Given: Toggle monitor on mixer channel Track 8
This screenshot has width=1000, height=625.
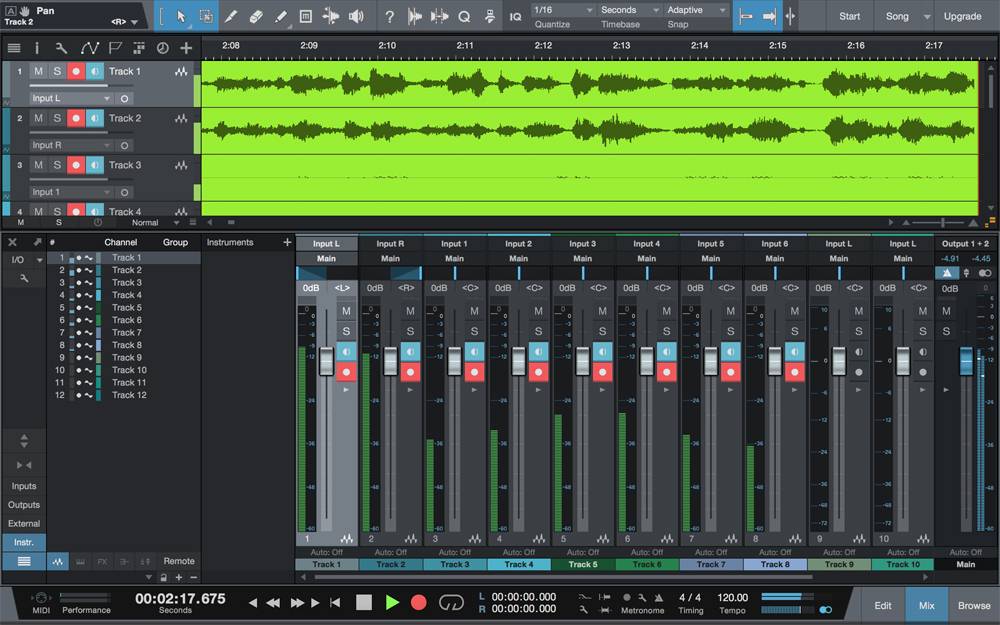Looking at the screenshot, I should (795, 351).
